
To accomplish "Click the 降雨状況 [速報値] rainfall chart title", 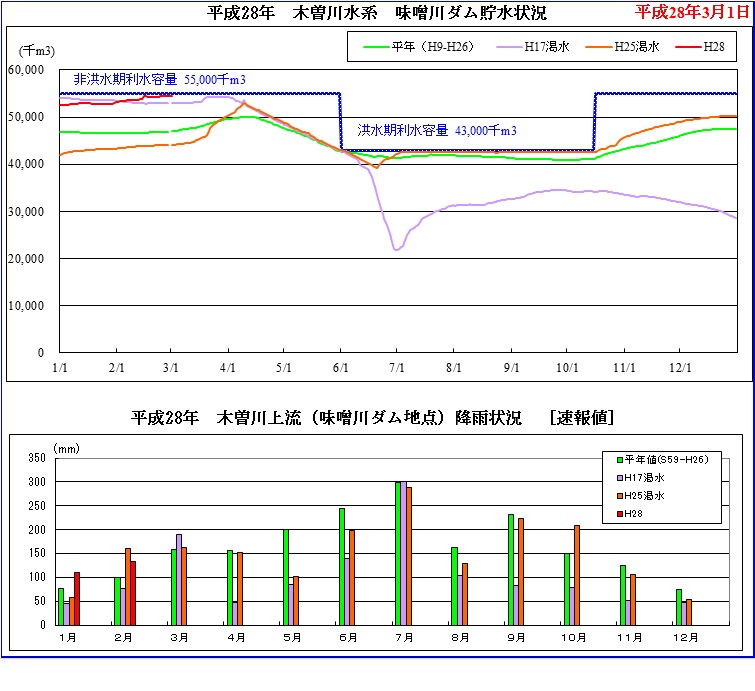I will [x=372, y=417].
